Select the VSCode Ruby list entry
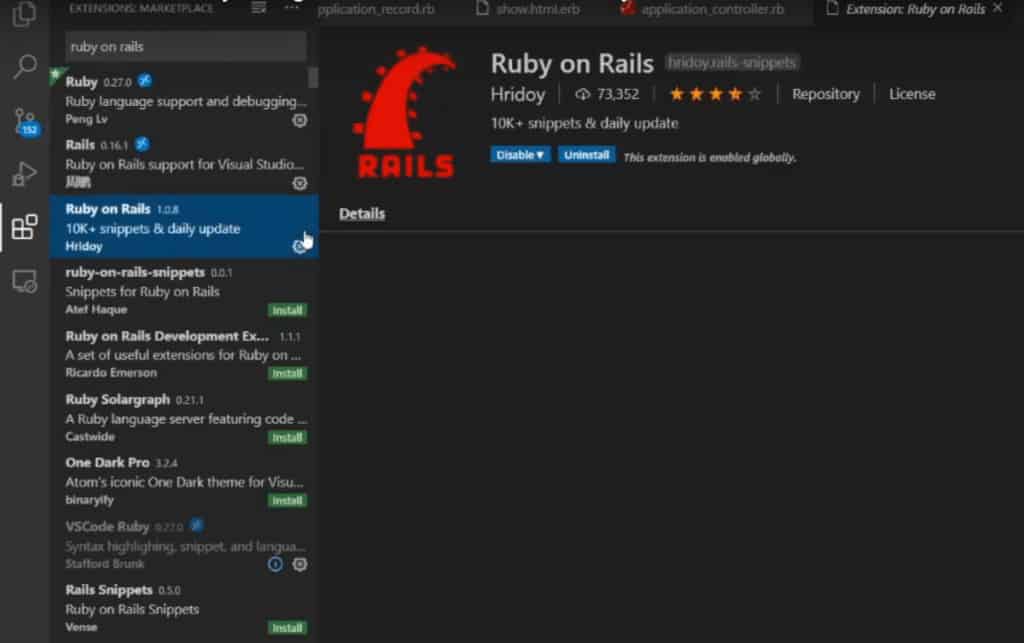 point(184,544)
